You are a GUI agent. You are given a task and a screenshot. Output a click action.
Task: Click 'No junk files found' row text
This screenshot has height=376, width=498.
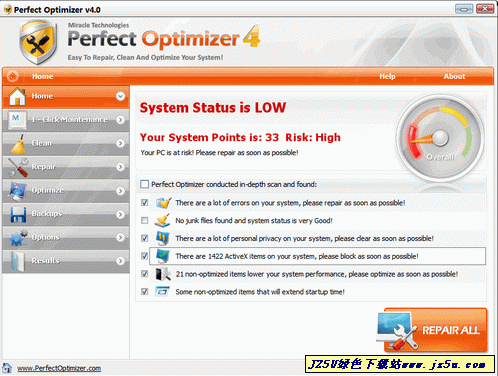(254, 221)
